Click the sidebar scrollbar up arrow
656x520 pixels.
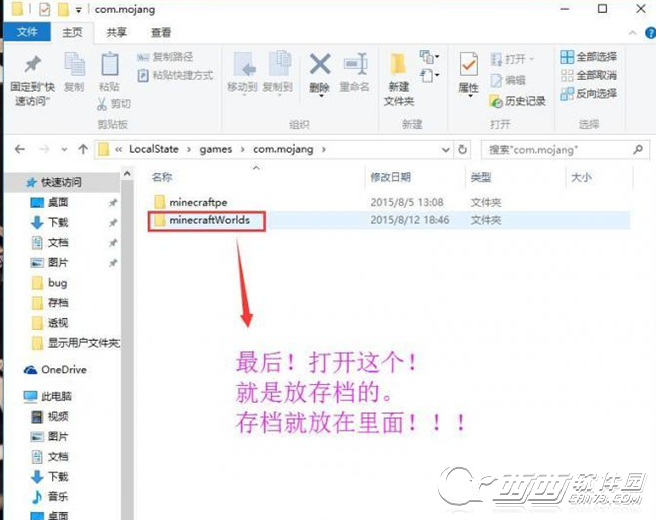coord(127,173)
